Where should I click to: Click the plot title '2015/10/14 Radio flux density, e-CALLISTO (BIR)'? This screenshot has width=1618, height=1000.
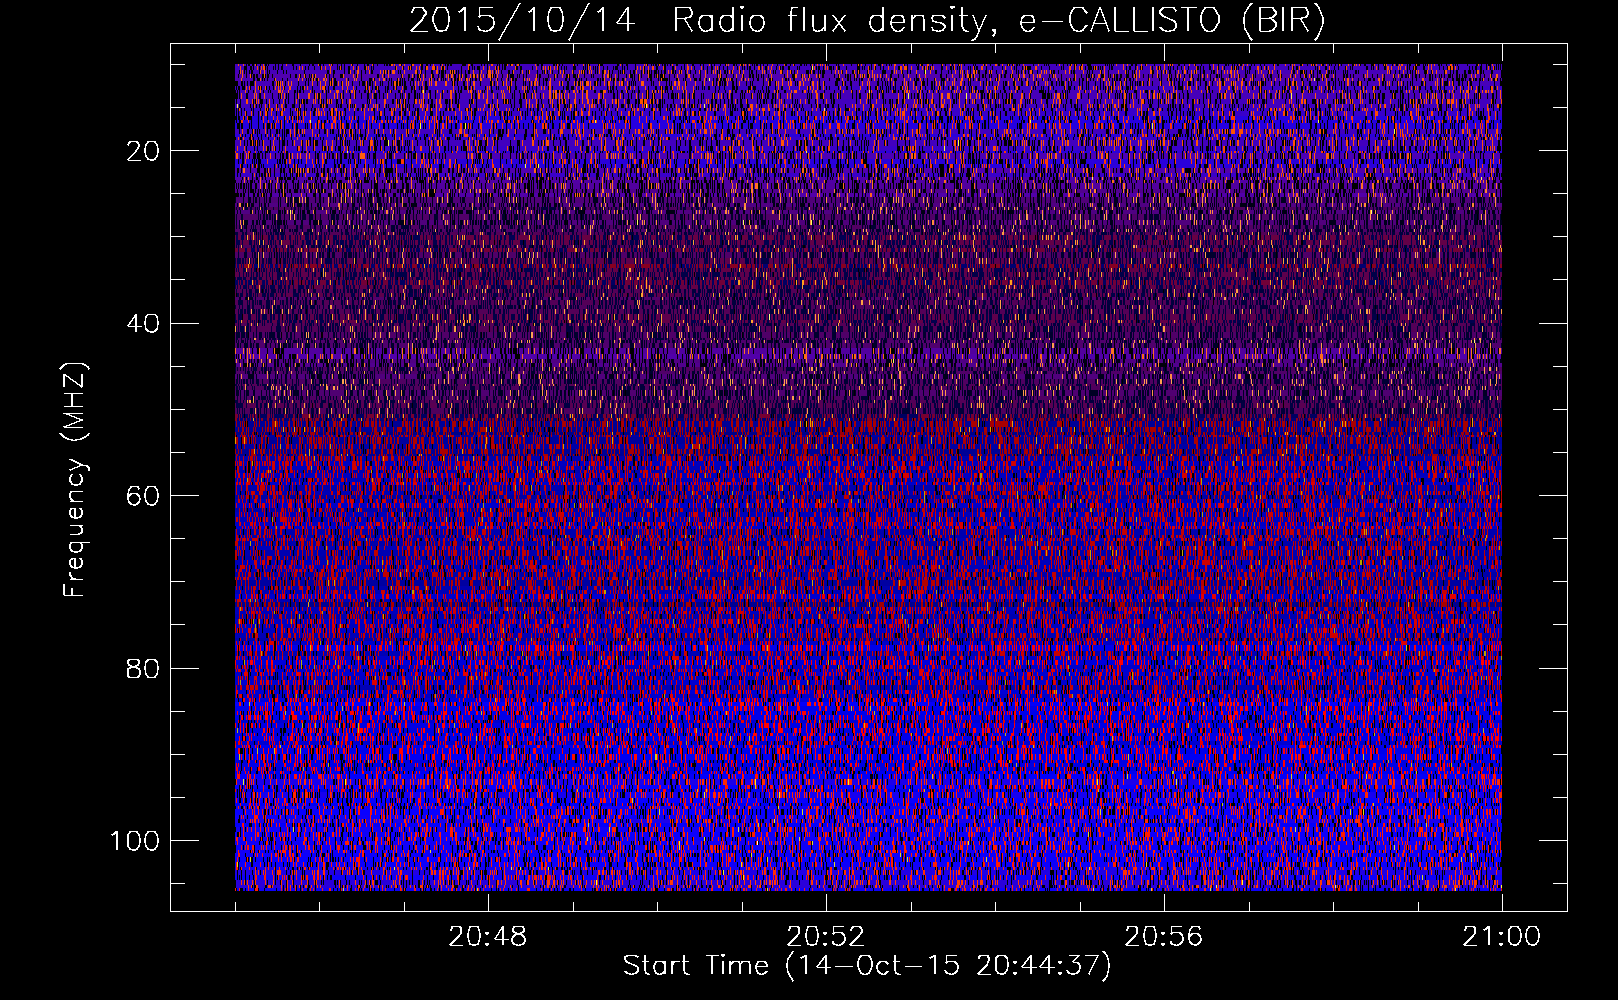coord(867,21)
